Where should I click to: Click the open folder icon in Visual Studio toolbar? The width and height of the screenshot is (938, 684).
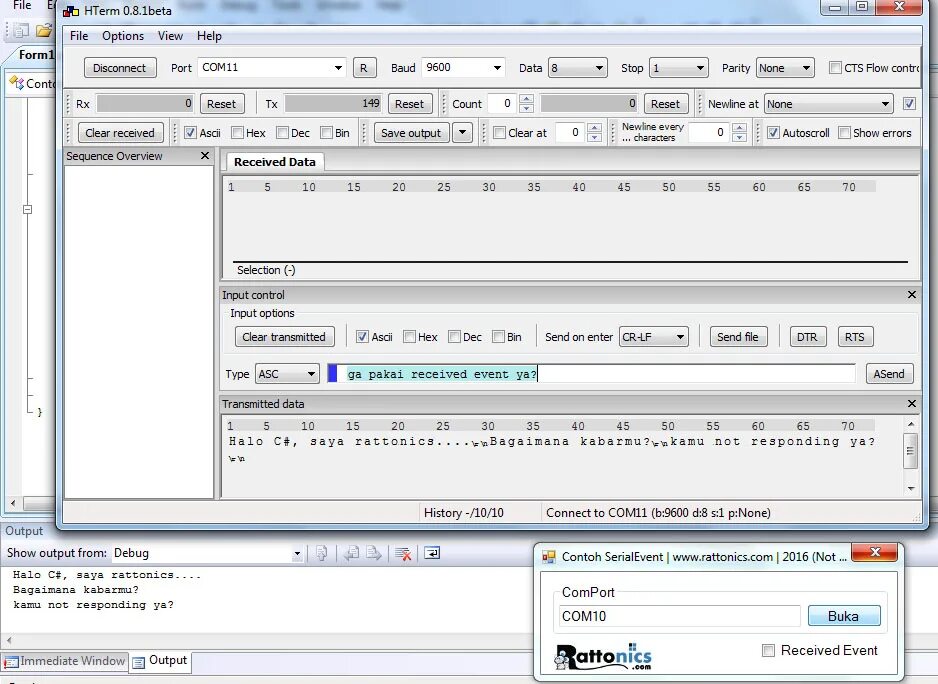pyautogui.click(x=44, y=30)
